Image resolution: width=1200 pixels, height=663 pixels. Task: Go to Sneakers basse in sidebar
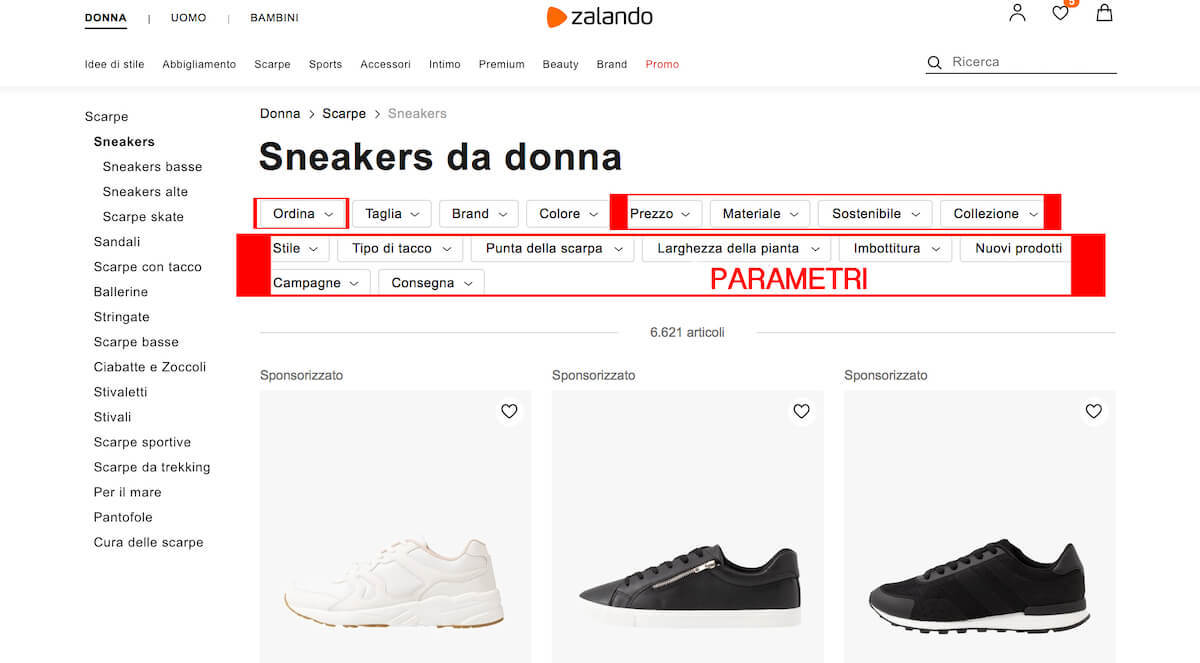pos(152,167)
